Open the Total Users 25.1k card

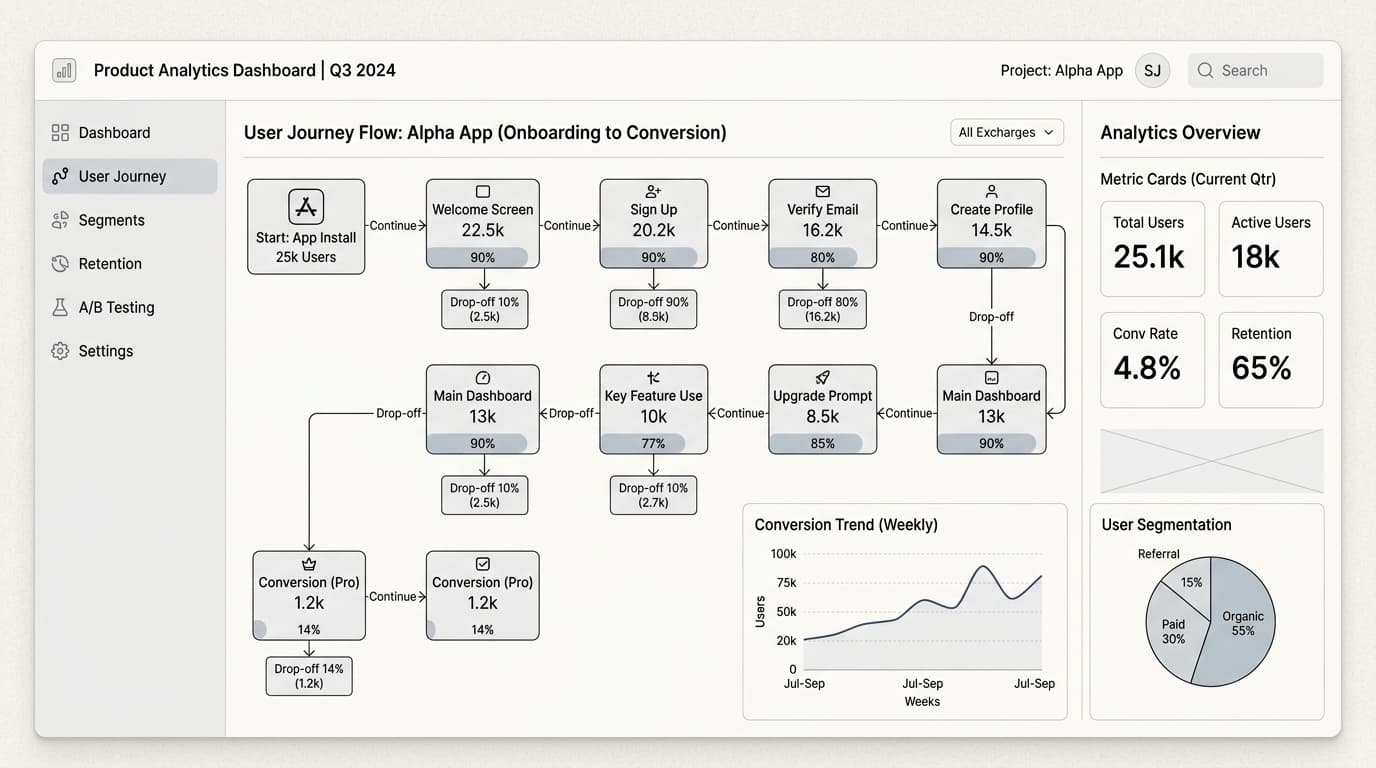(x=1152, y=249)
